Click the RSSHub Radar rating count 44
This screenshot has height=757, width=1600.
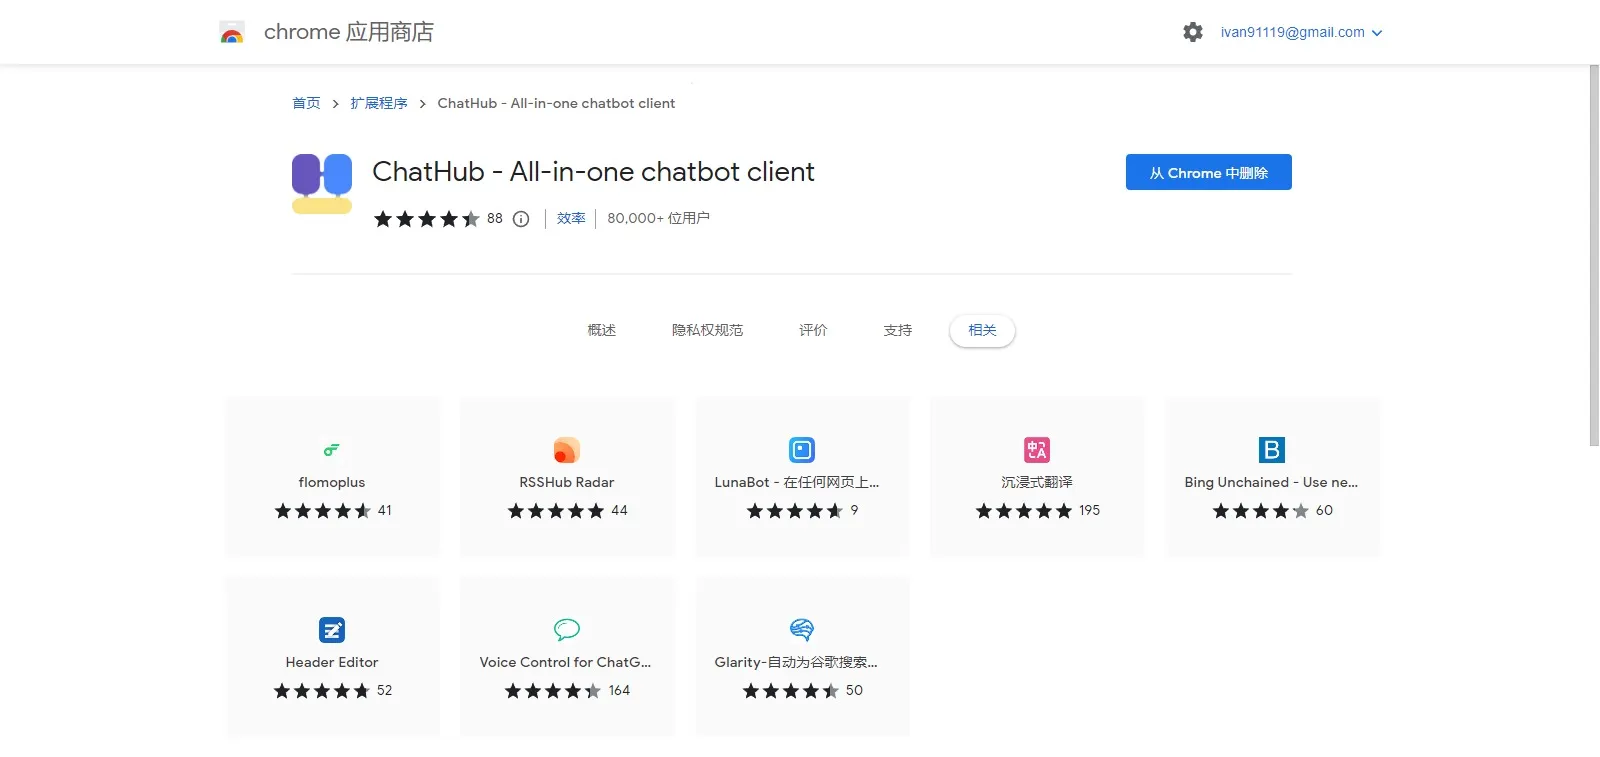[x=619, y=510]
